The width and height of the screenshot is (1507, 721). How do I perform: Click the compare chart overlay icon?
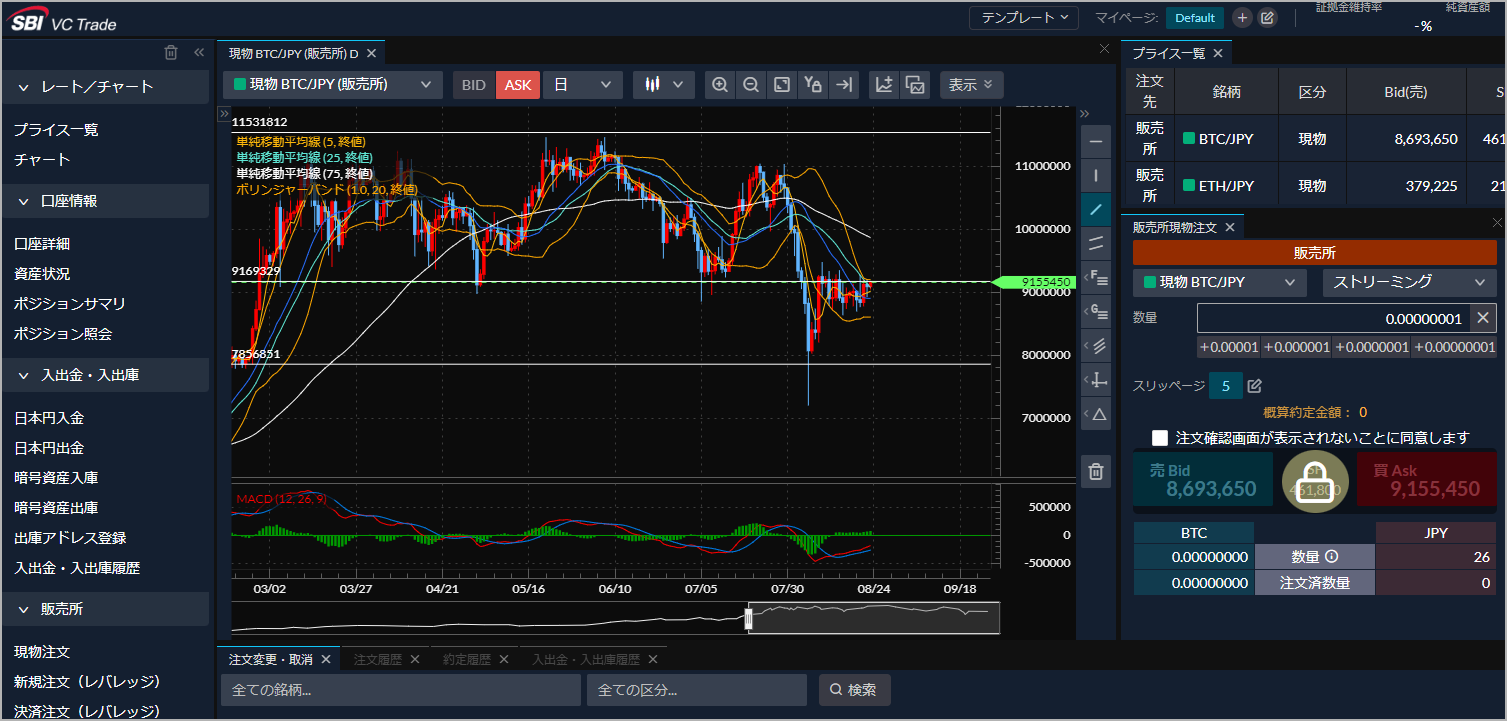coord(915,85)
